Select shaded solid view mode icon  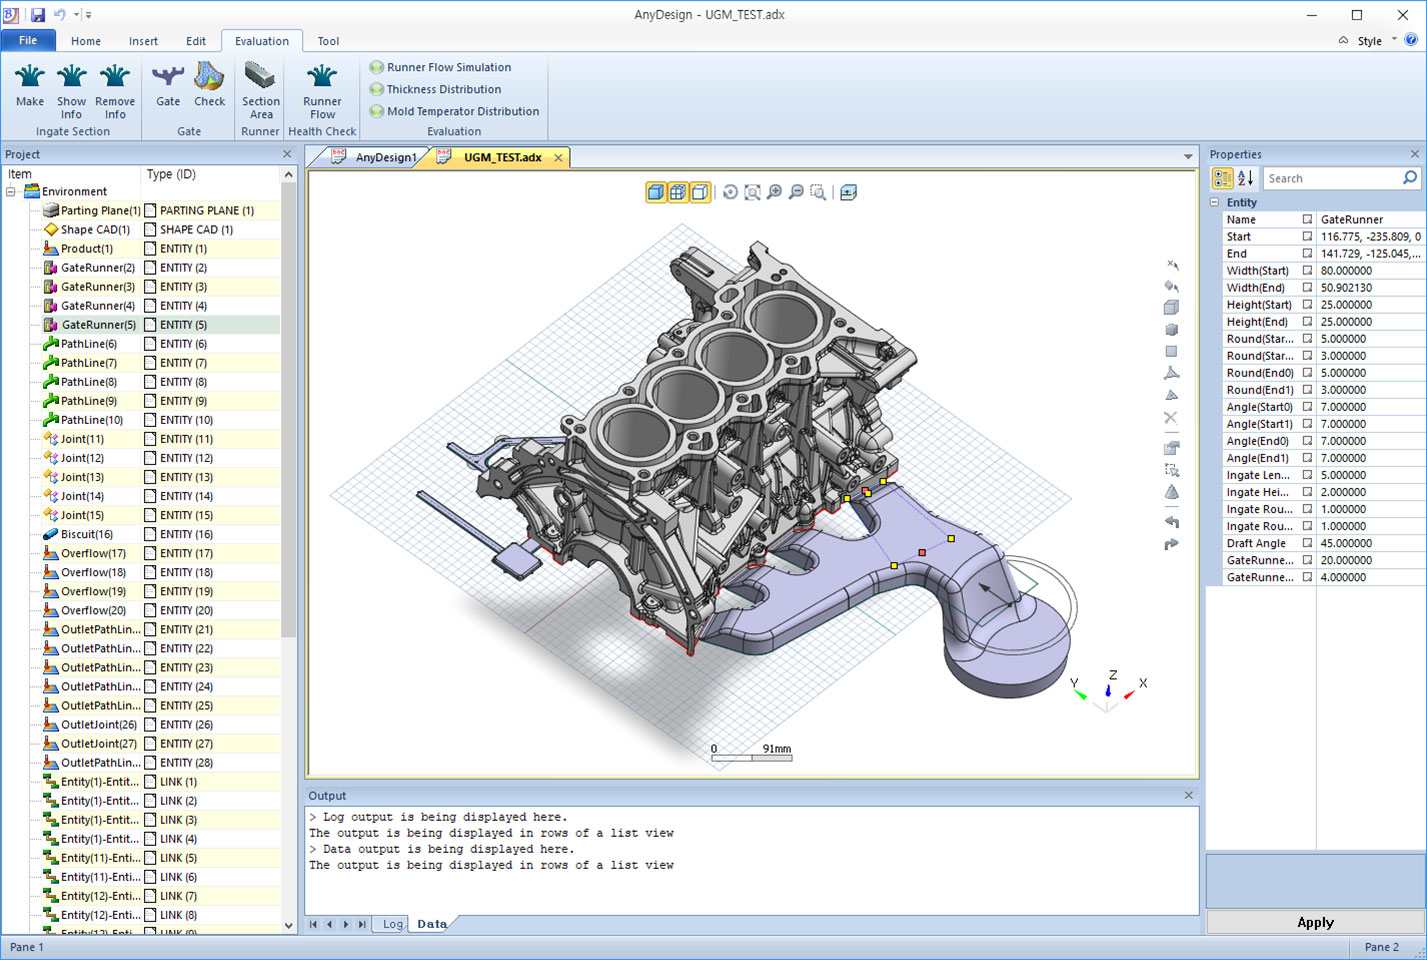656,192
